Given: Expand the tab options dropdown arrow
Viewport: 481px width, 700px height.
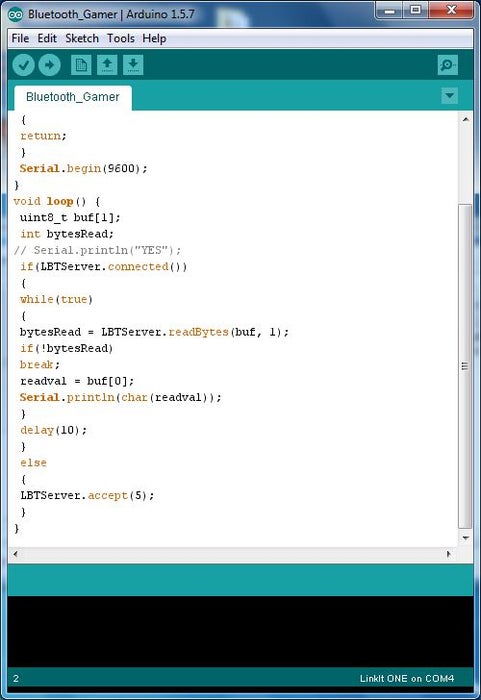Looking at the screenshot, I should 450,96.
